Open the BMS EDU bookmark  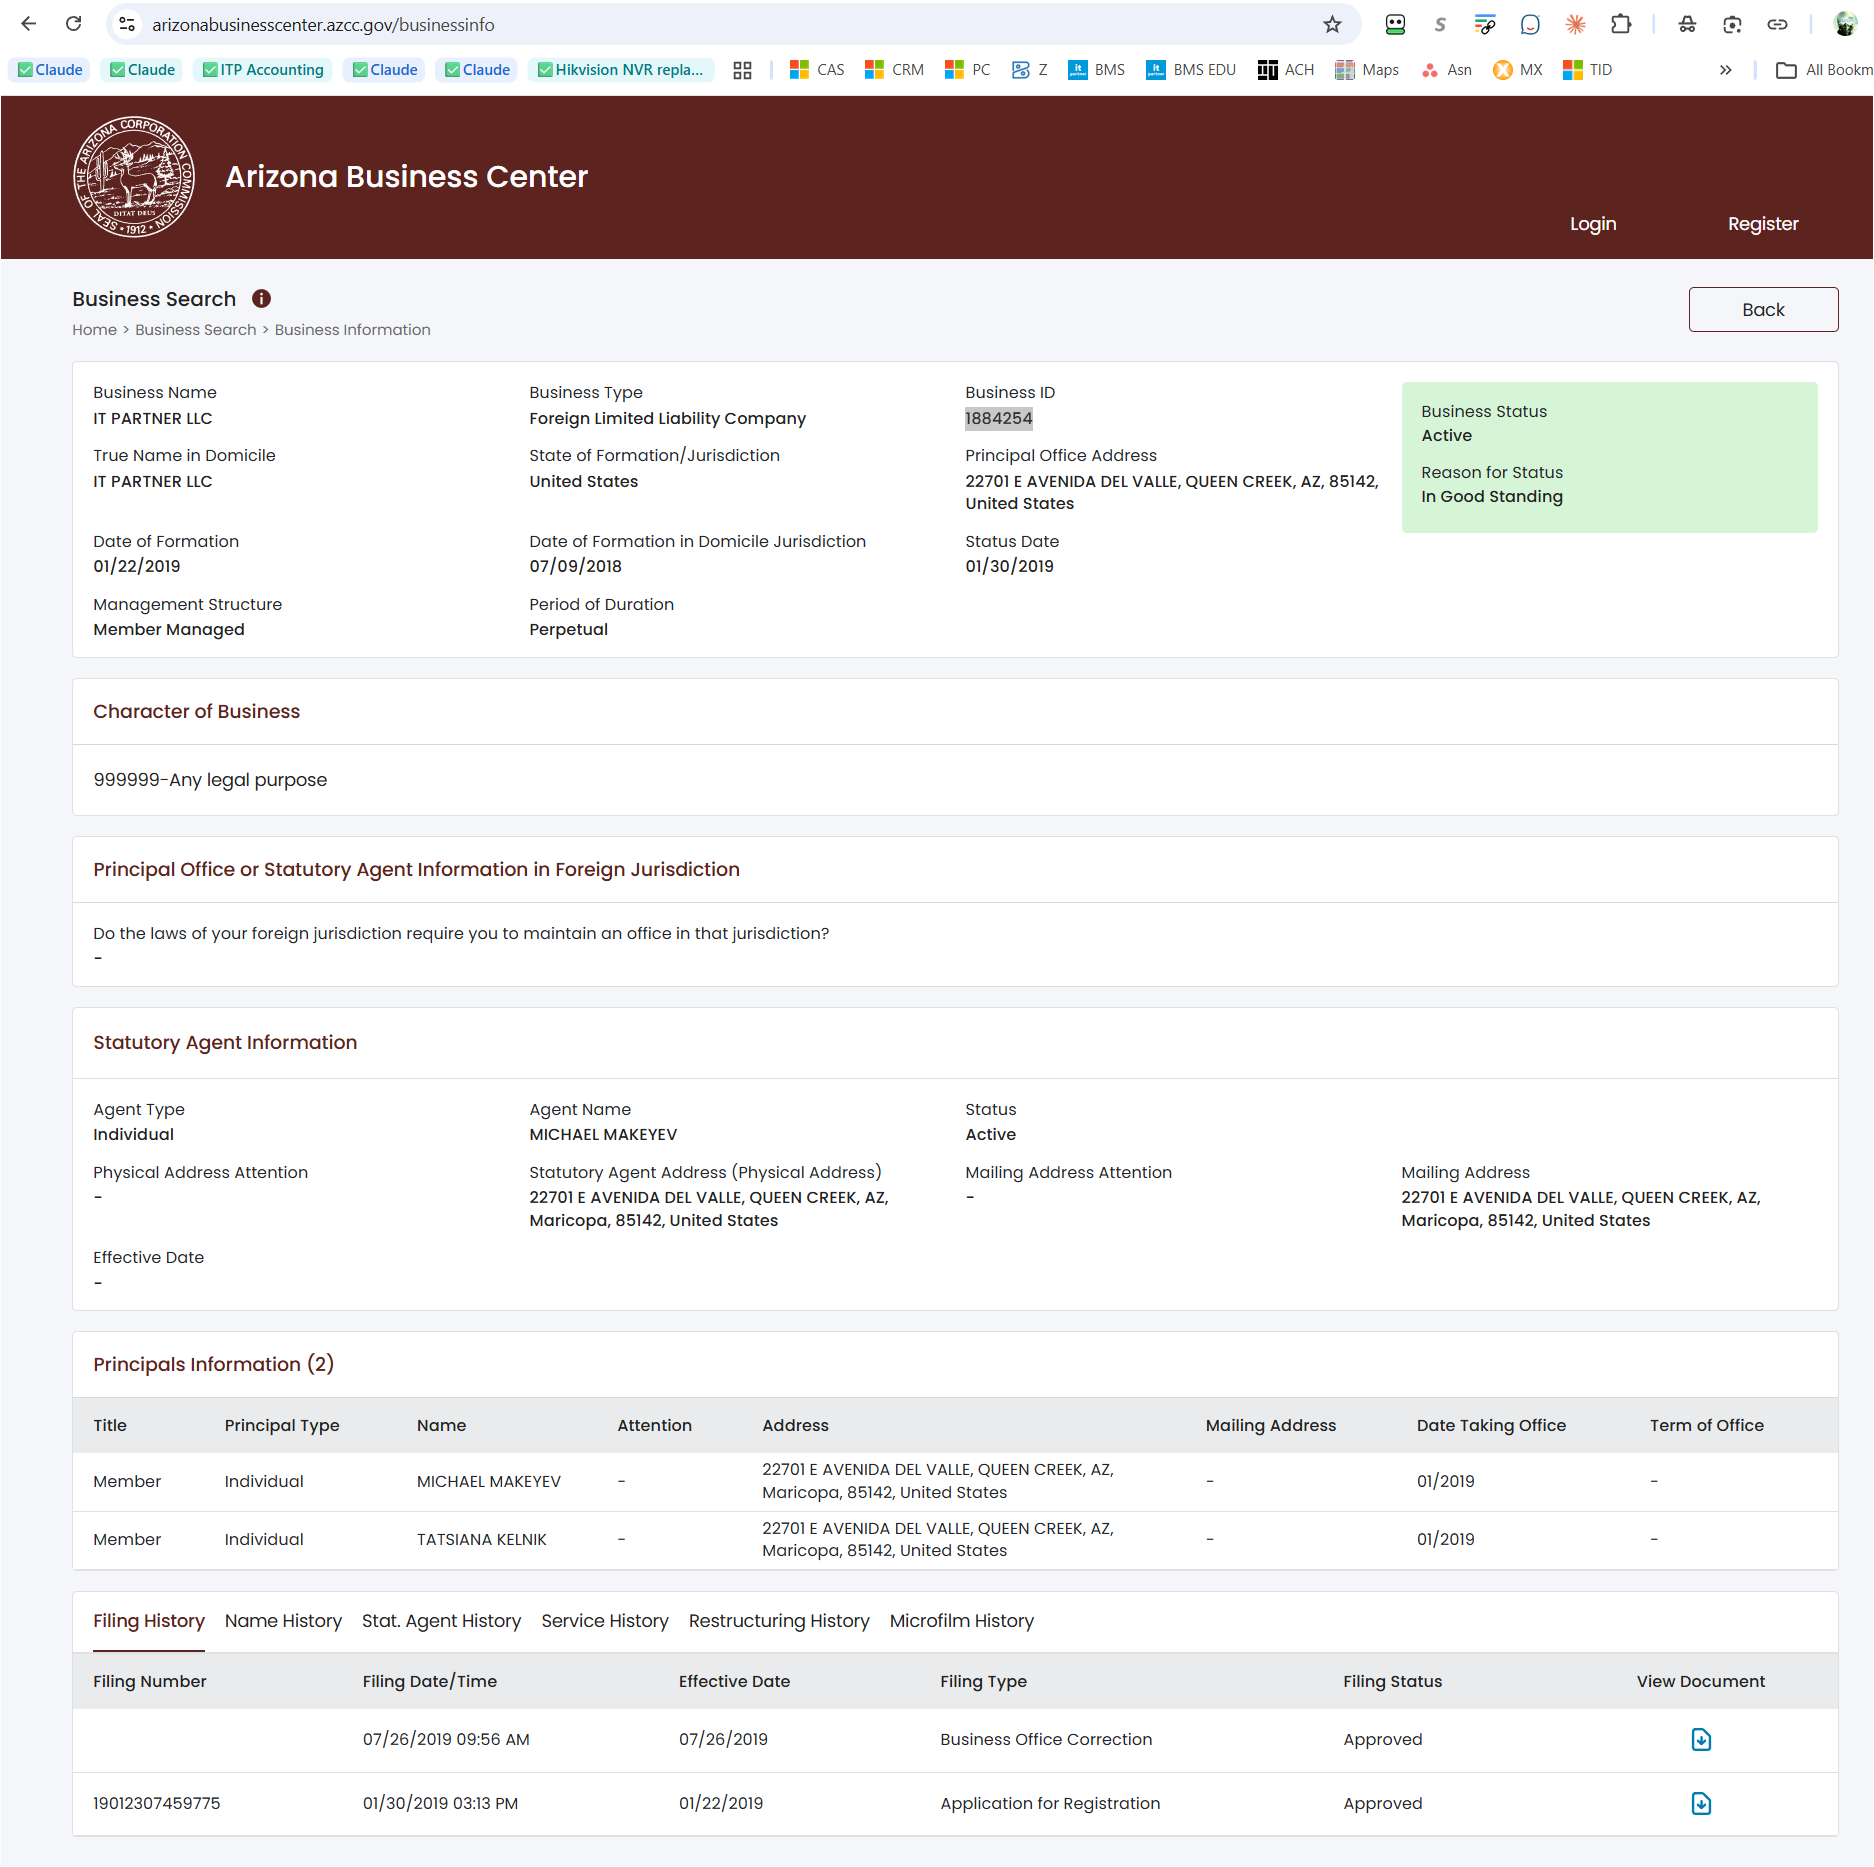click(x=1191, y=70)
